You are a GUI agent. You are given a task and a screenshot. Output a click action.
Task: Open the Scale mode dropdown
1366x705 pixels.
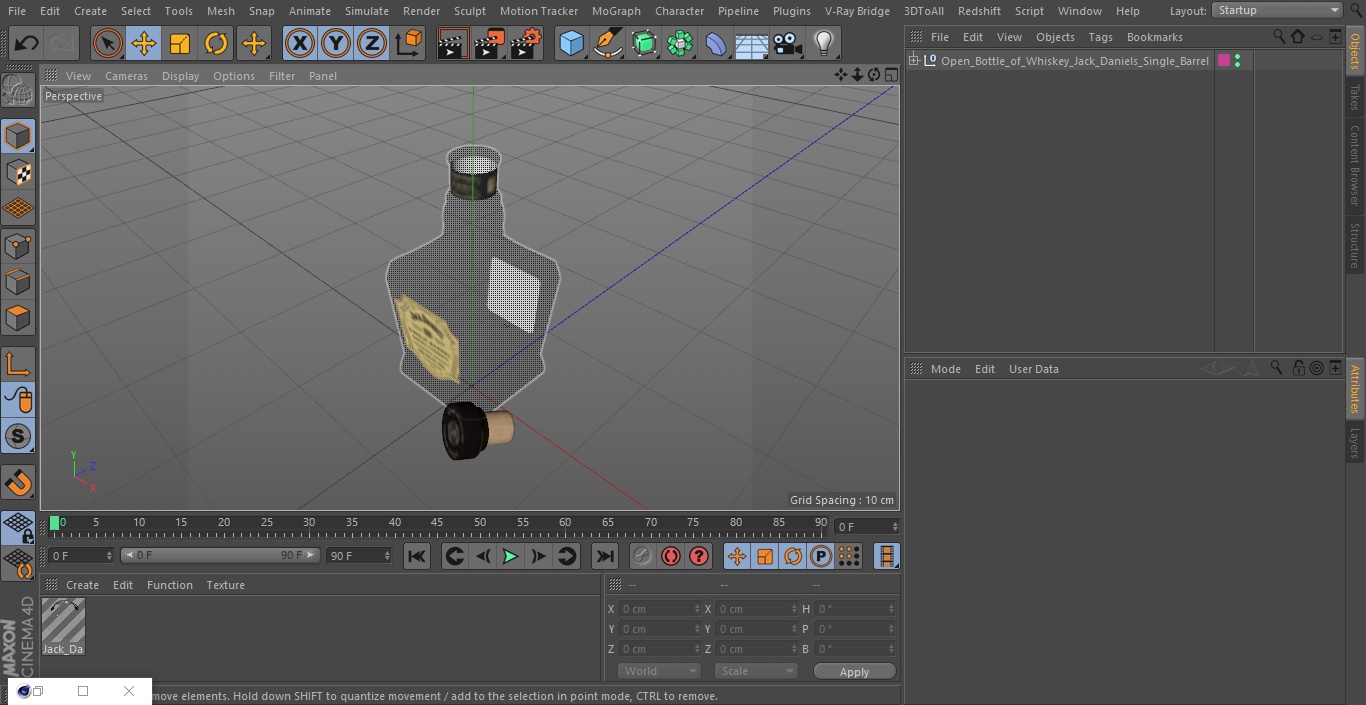click(756, 671)
